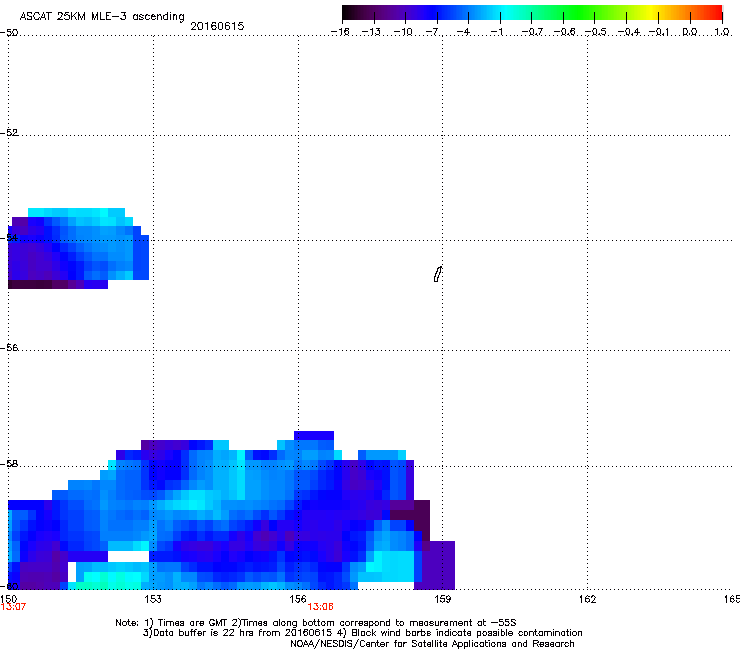Click the longitude label 162
The height and width of the screenshot is (650, 740).
587,599
